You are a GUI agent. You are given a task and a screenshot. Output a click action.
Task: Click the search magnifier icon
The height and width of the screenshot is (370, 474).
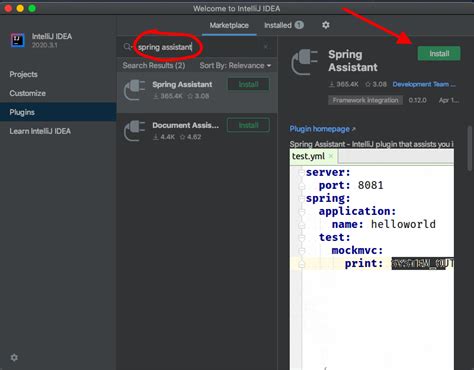(127, 47)
